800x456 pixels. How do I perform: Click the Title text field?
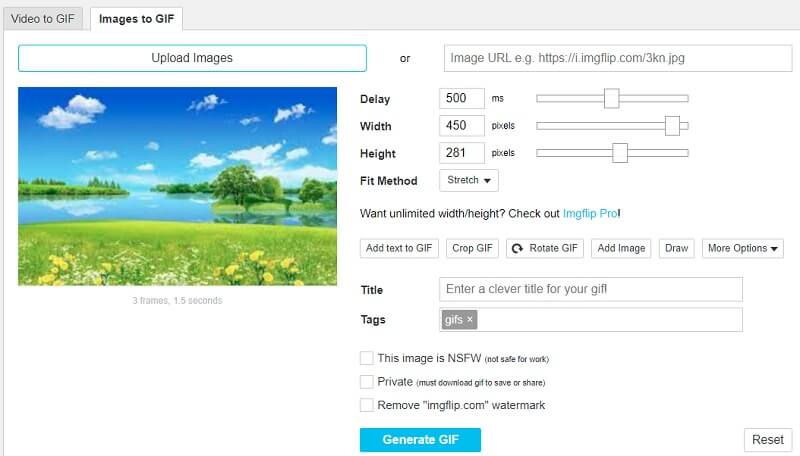click(x=590, y=289)
